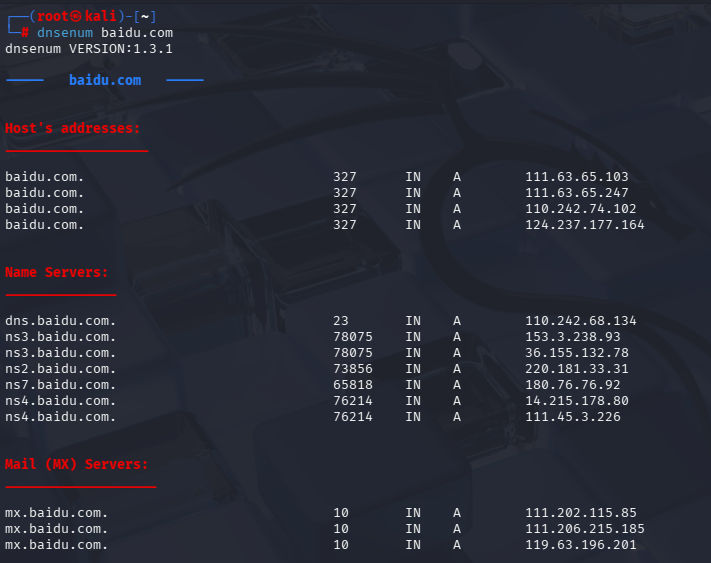
Task: Click TTL value 23 for dns.baidu.com
Action: point(341,321)
